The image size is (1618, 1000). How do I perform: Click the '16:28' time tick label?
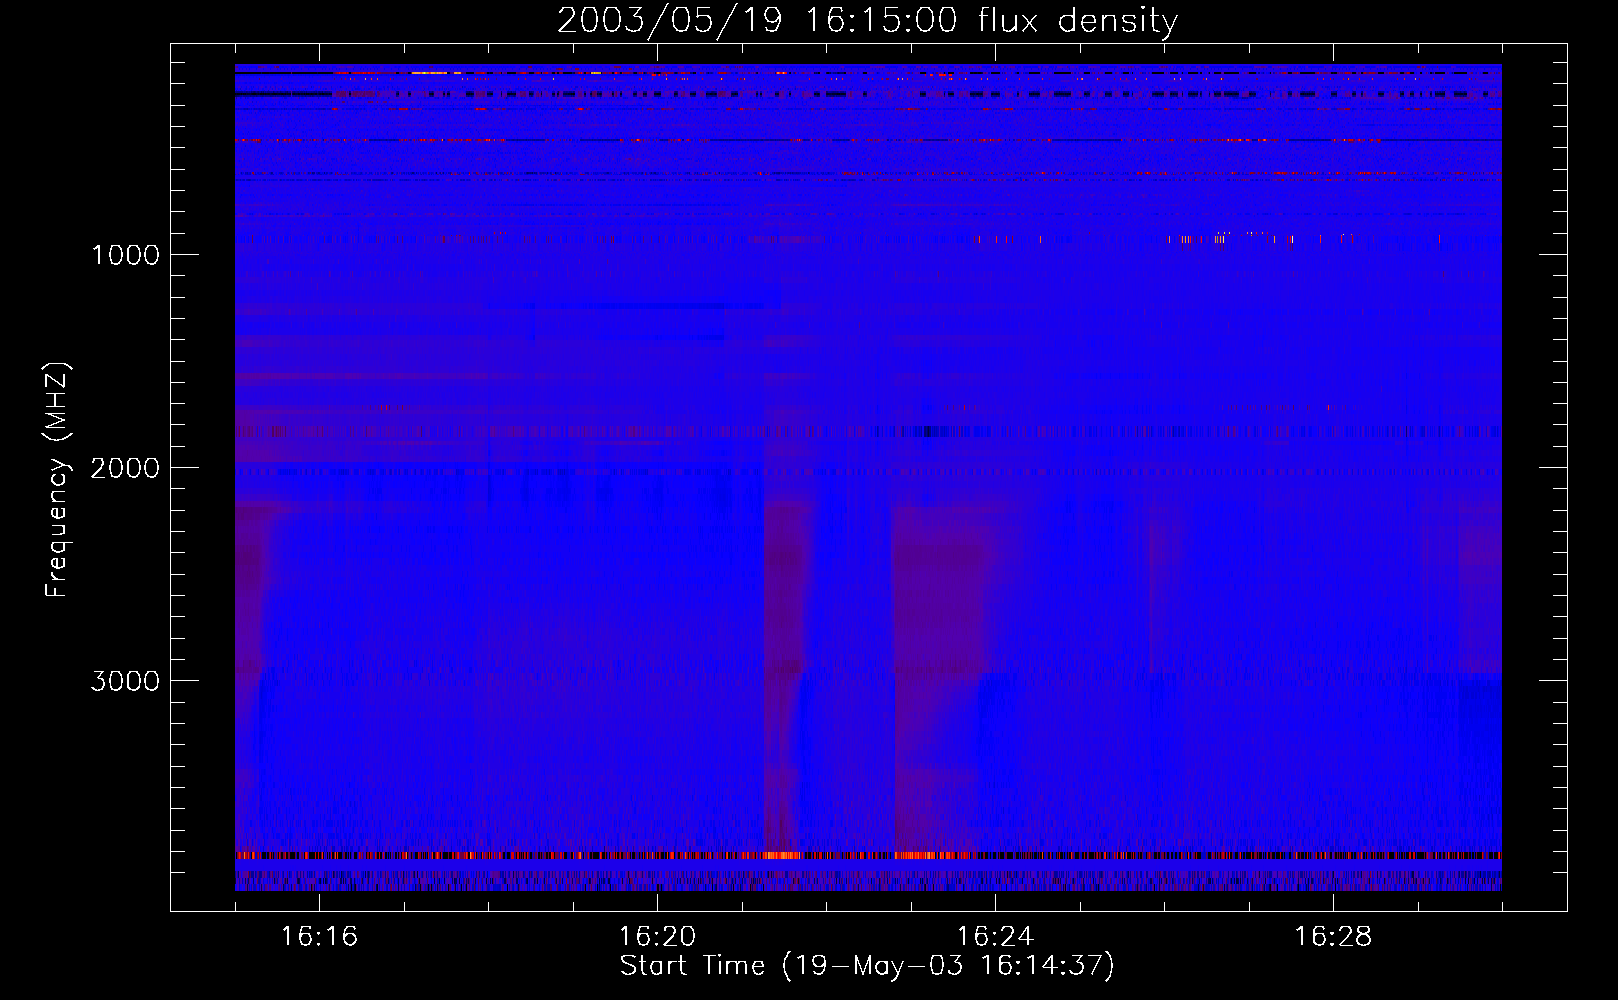pyautogui.click(x=1333, y=937)
